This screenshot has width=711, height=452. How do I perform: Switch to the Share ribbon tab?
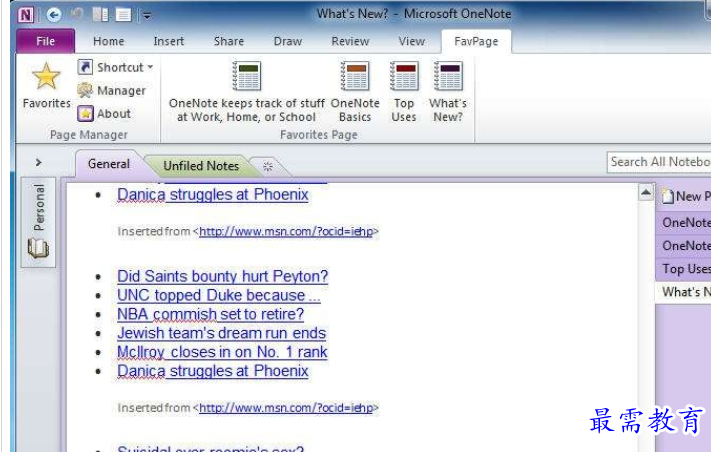[x=229, y=41]
